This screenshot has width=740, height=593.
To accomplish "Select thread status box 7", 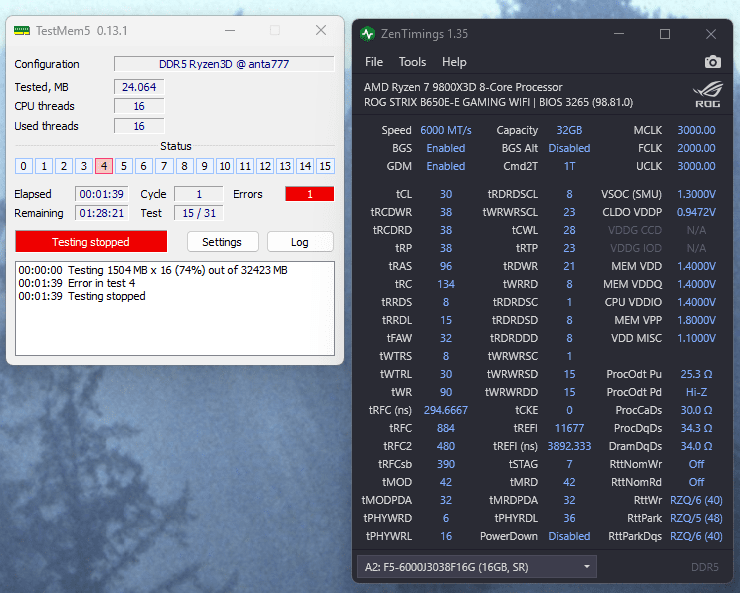I will (x=164, y=166).
